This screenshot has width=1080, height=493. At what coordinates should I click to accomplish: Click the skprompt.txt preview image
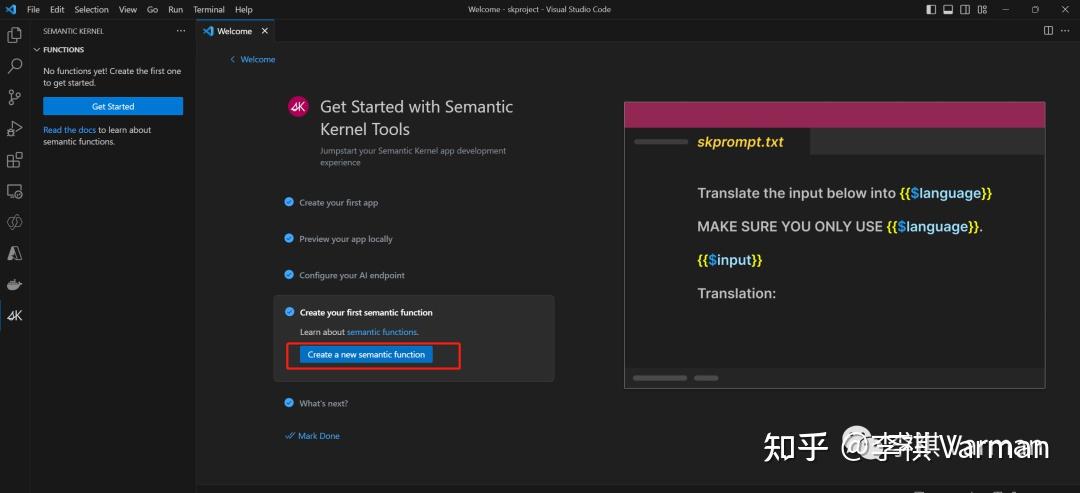tap(835, 245)
